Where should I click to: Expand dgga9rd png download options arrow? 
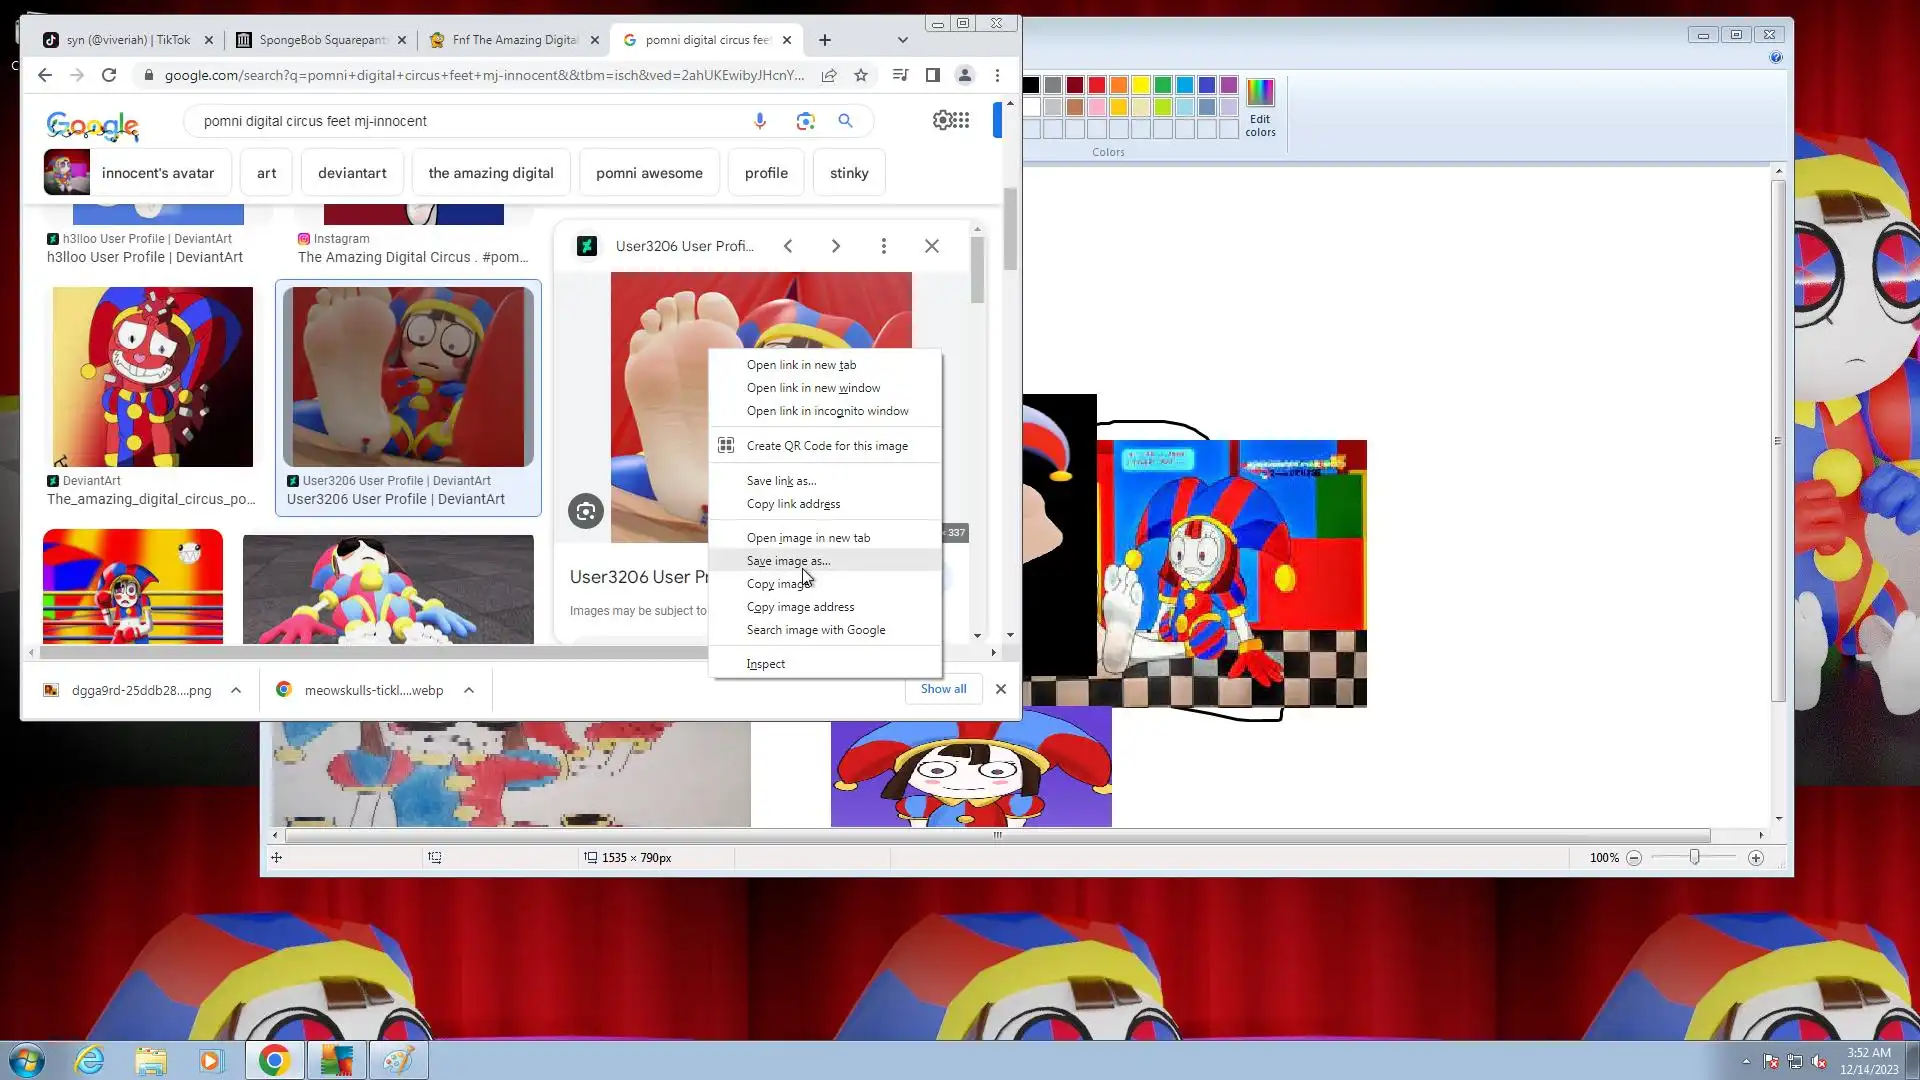pos(236,690)
